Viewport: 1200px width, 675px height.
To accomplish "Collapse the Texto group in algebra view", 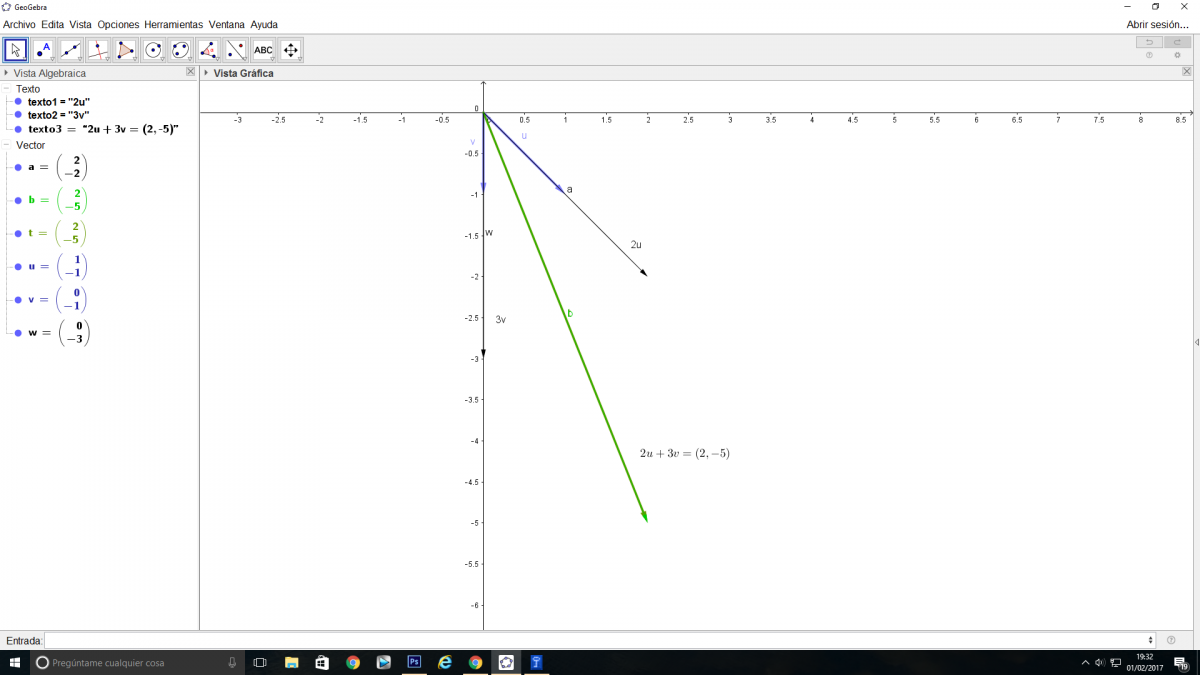I will pyautogui.click(x=7, y=89).
